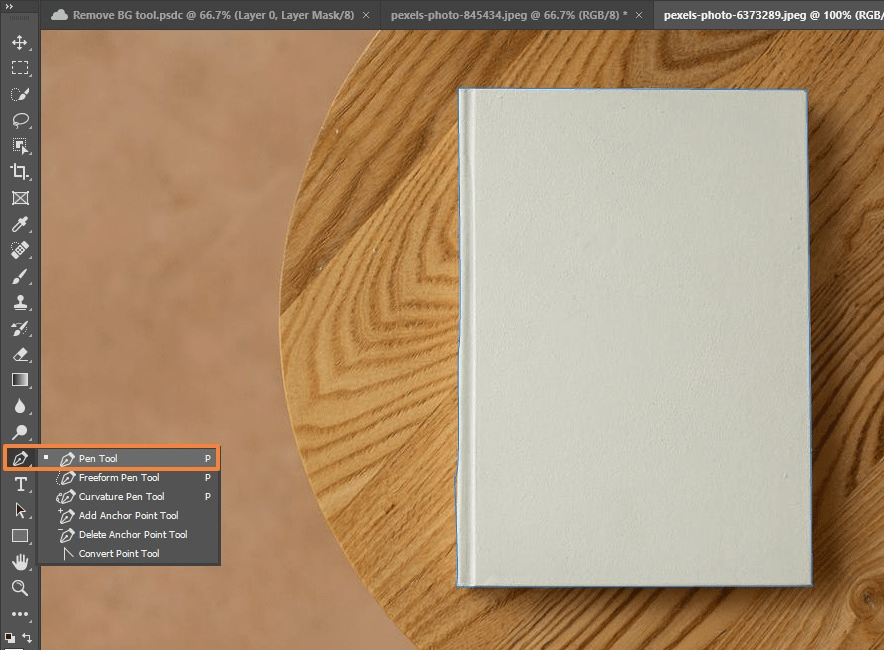The width and height of the screenshot is (884, 650).
Task: Select the Gradient tool
Action: click(19, 380)
